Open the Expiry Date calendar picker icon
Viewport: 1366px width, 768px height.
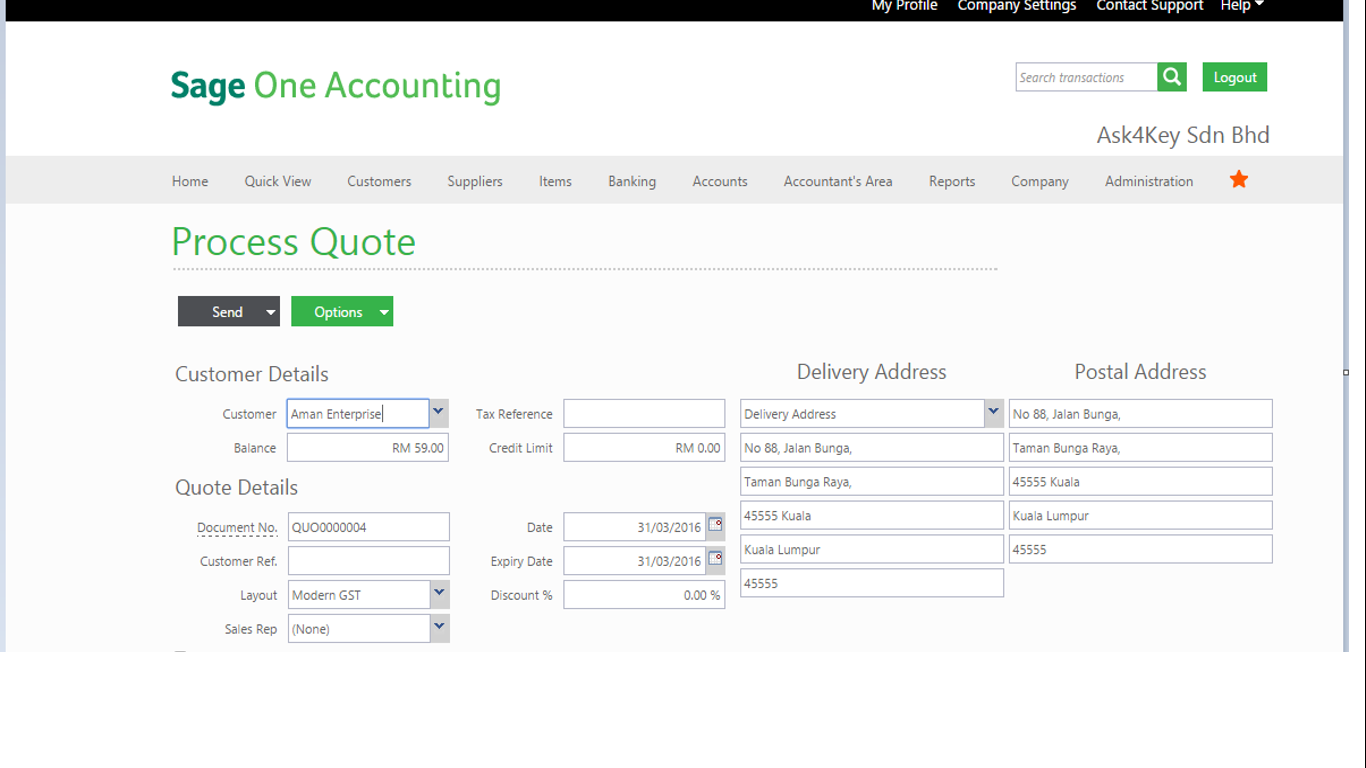(715, 560)
